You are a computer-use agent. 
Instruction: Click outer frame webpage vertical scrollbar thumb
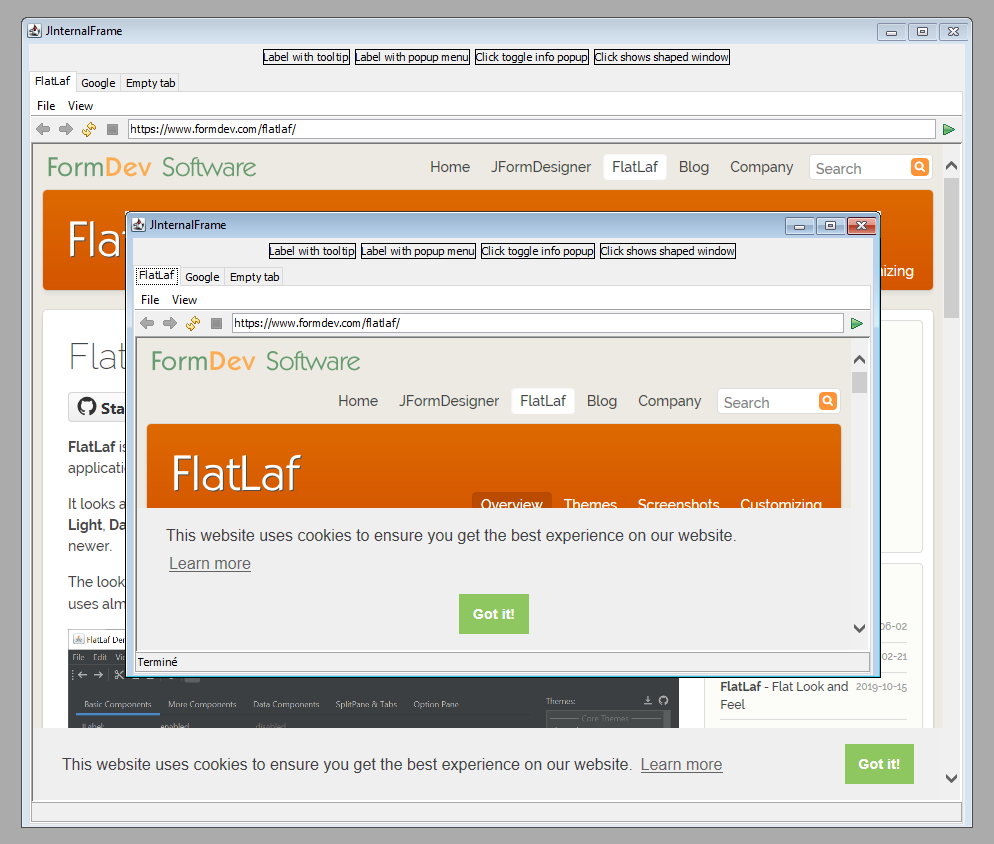pos(951,248)
